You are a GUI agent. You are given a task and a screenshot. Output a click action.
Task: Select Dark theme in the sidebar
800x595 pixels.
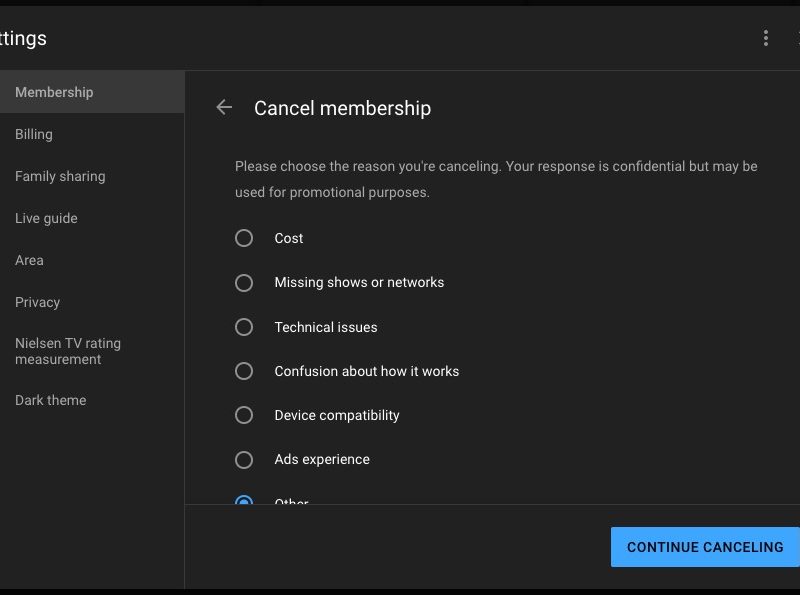(51, 400)
